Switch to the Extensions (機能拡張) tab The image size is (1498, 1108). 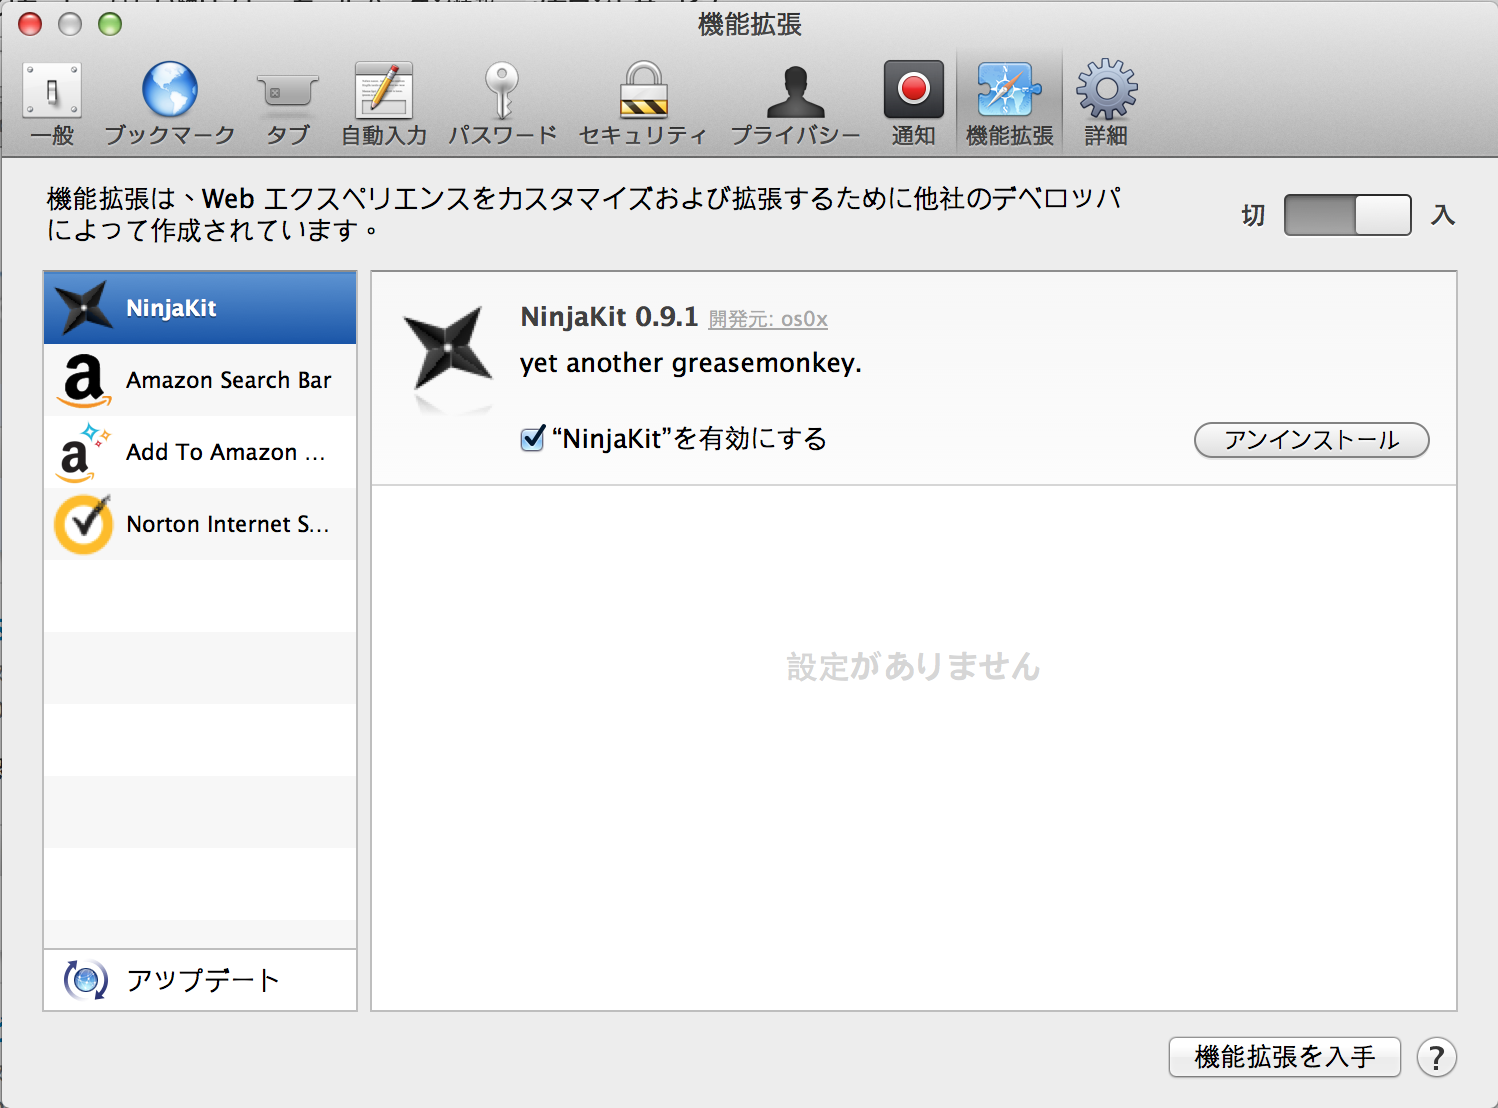(x=1009, y=103)
